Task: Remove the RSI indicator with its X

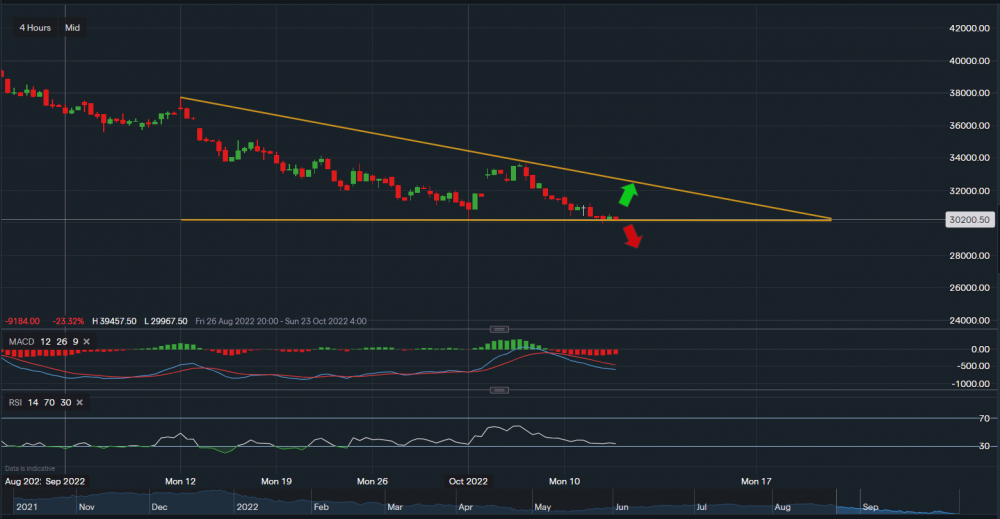Action: 79,402
